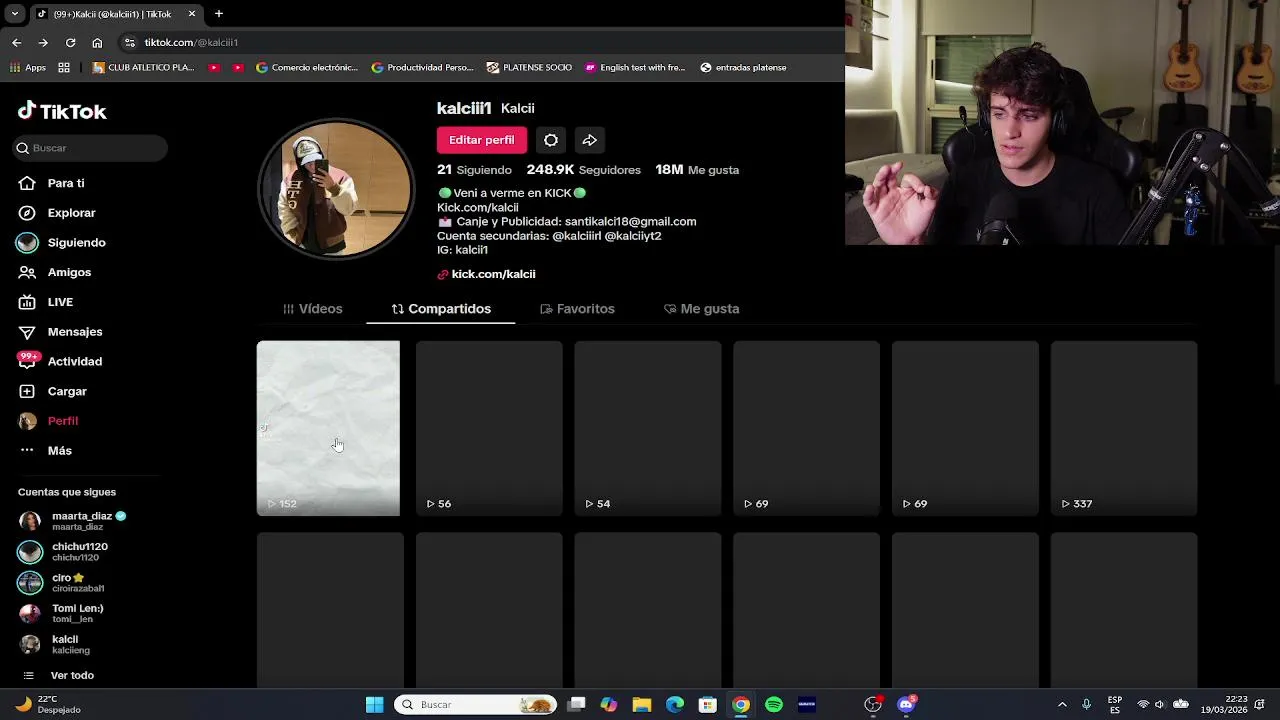Click the TikTok logo
The image size is (1280, 720).
pyautogui.click(x=62, y=111)
